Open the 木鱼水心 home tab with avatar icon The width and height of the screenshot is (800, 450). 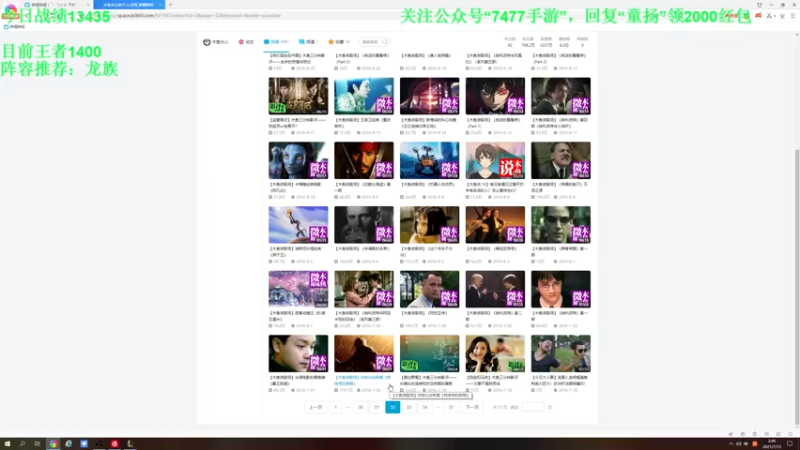216,42
